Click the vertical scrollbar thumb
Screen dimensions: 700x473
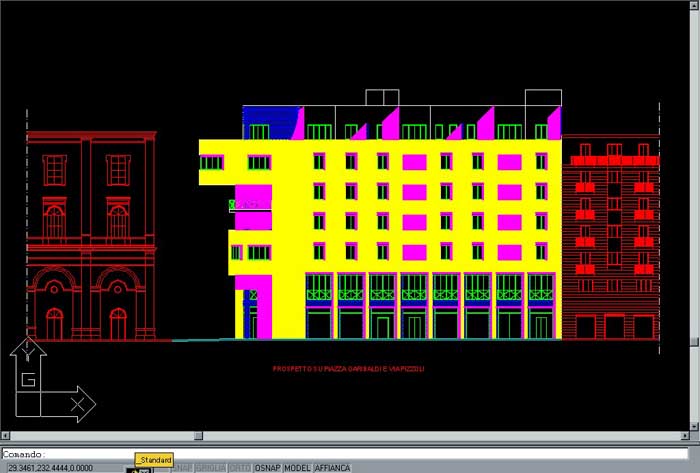pyautogui.click(x=693, y=340)
